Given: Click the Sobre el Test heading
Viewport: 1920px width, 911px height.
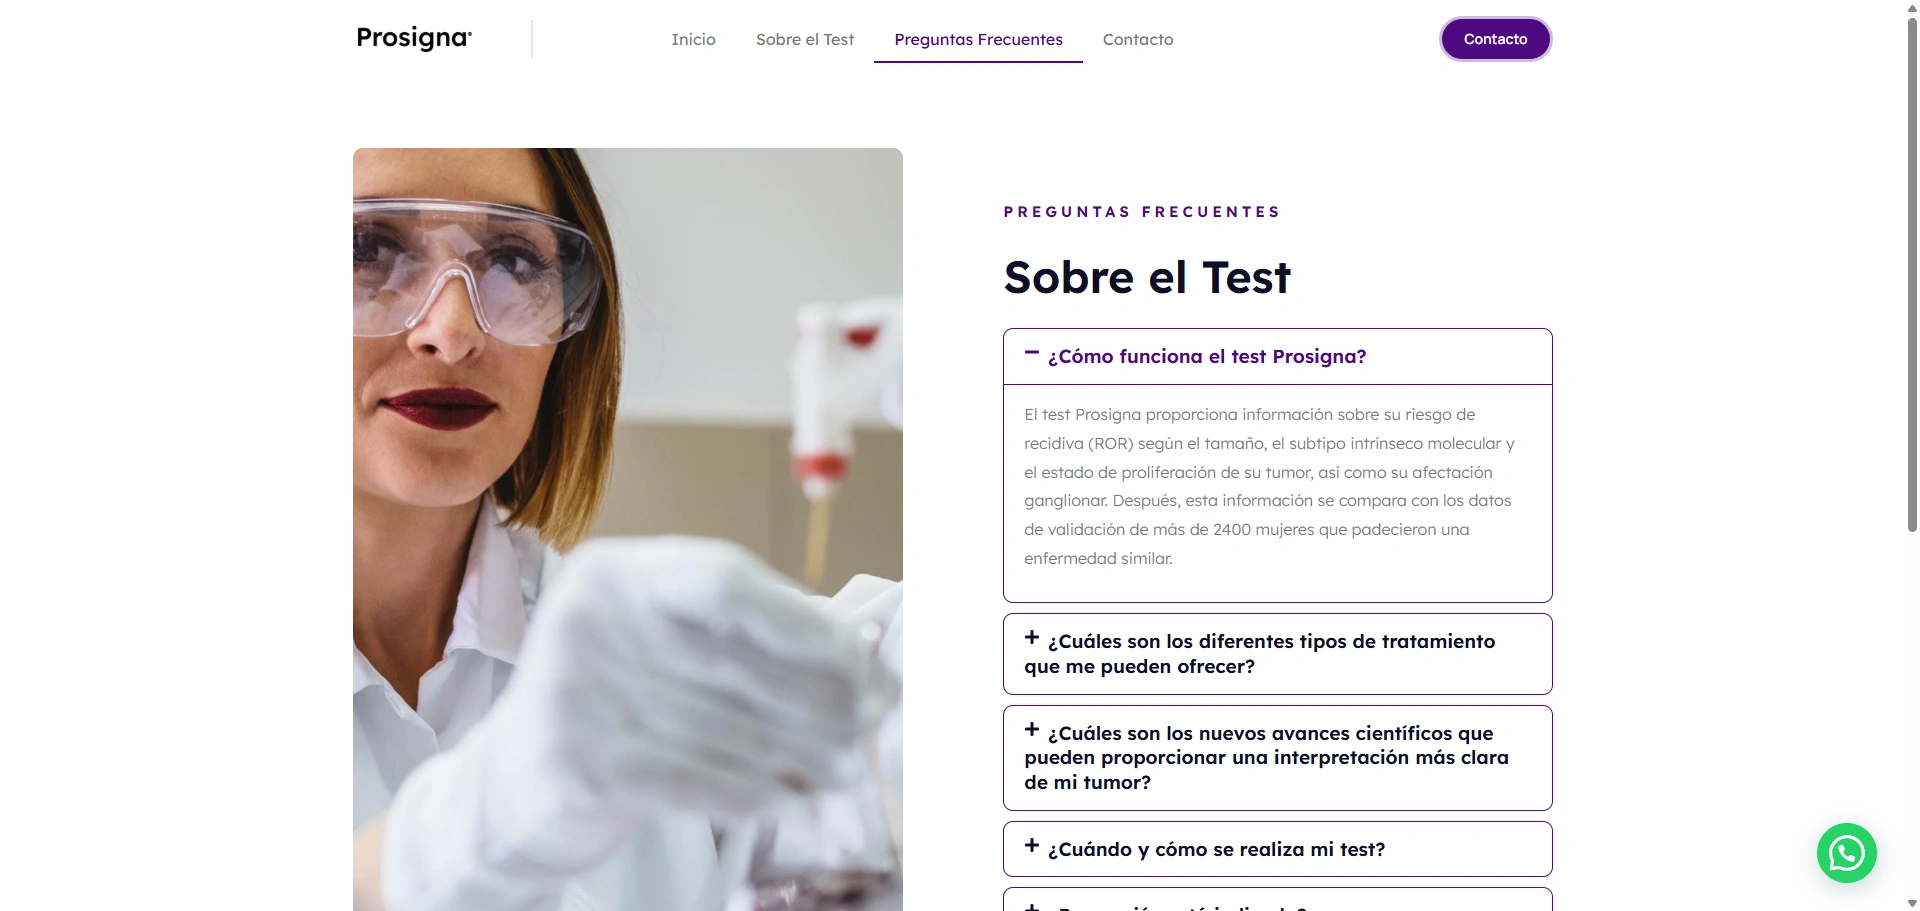Looking at the screenshot, I should 1147,277.
